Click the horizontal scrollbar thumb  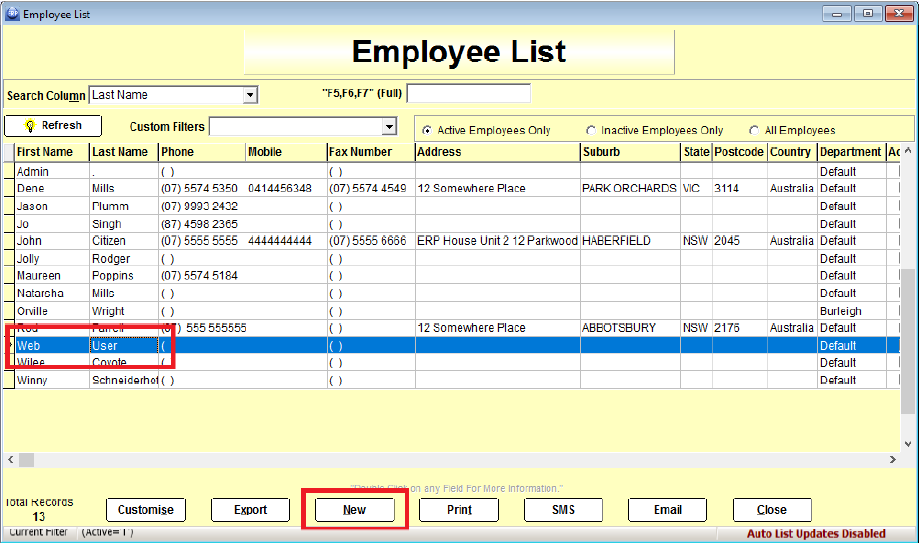pos(26,460)
